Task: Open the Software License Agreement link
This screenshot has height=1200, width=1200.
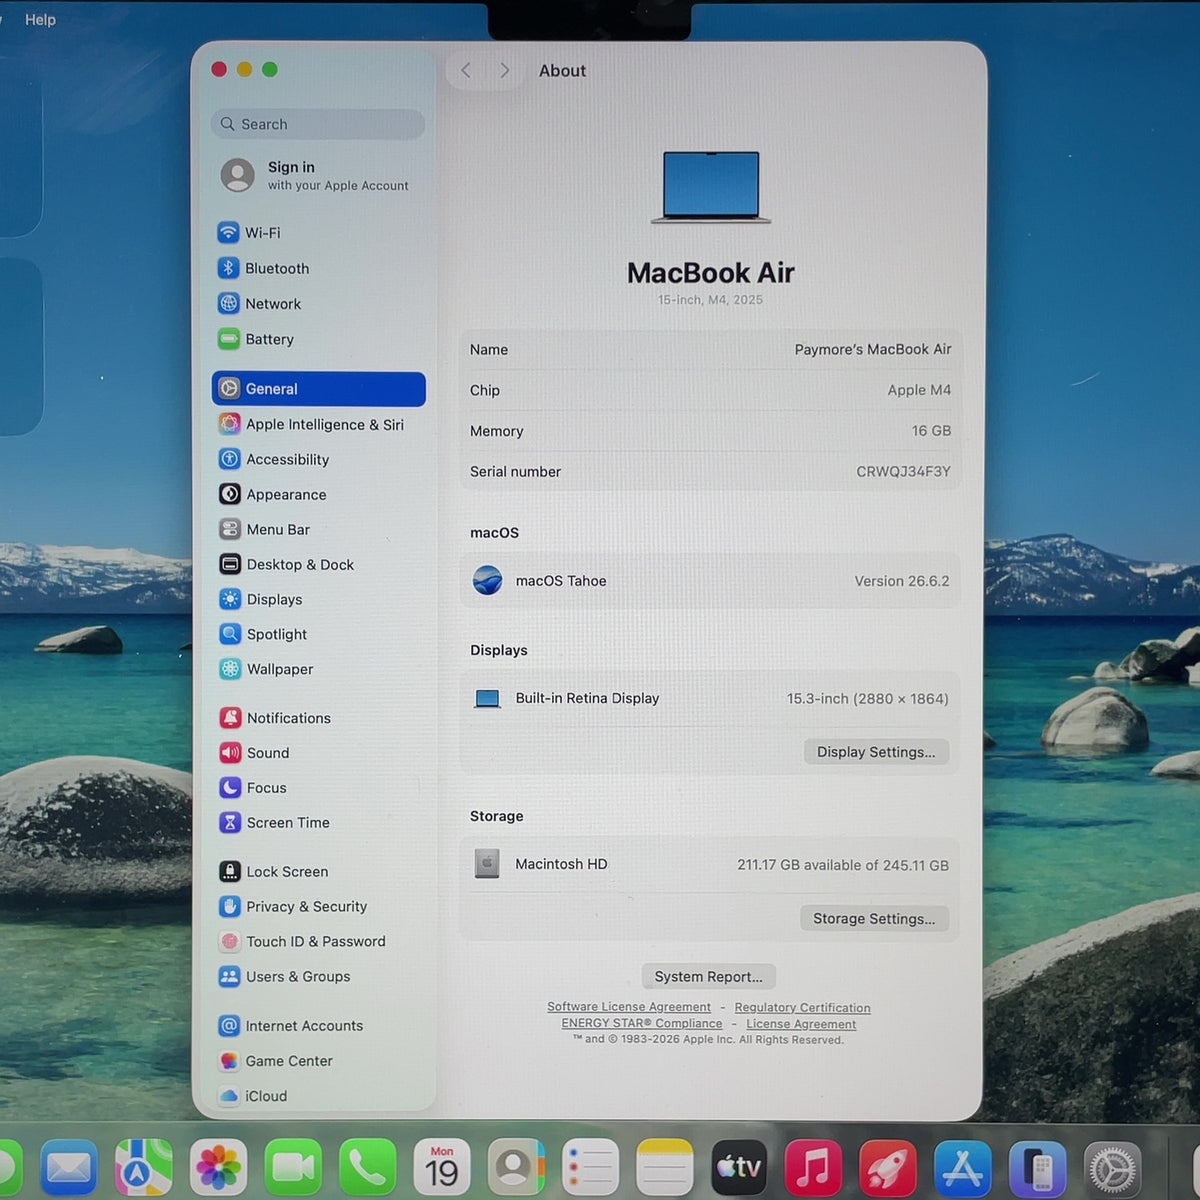Action: pyautogui.click(x=629, y=1007)
